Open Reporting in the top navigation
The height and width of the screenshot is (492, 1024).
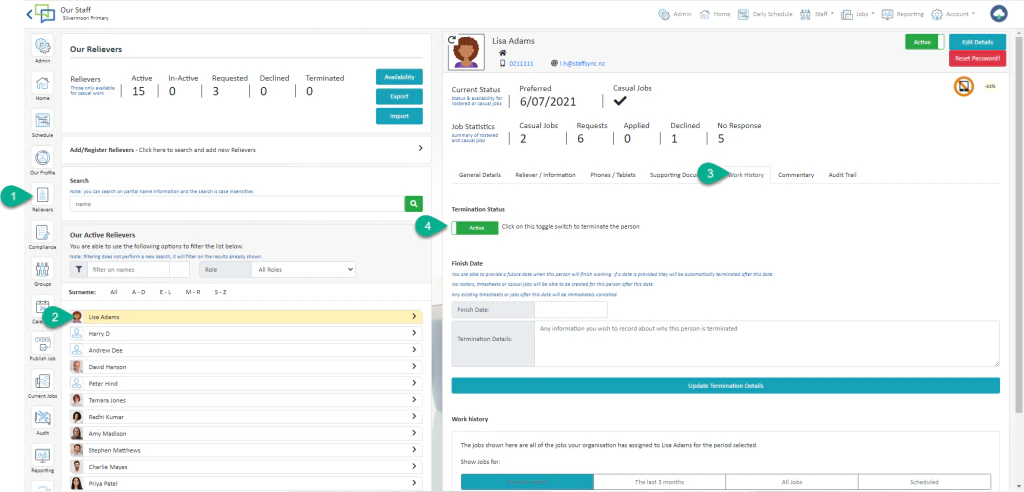coord(903,14)
